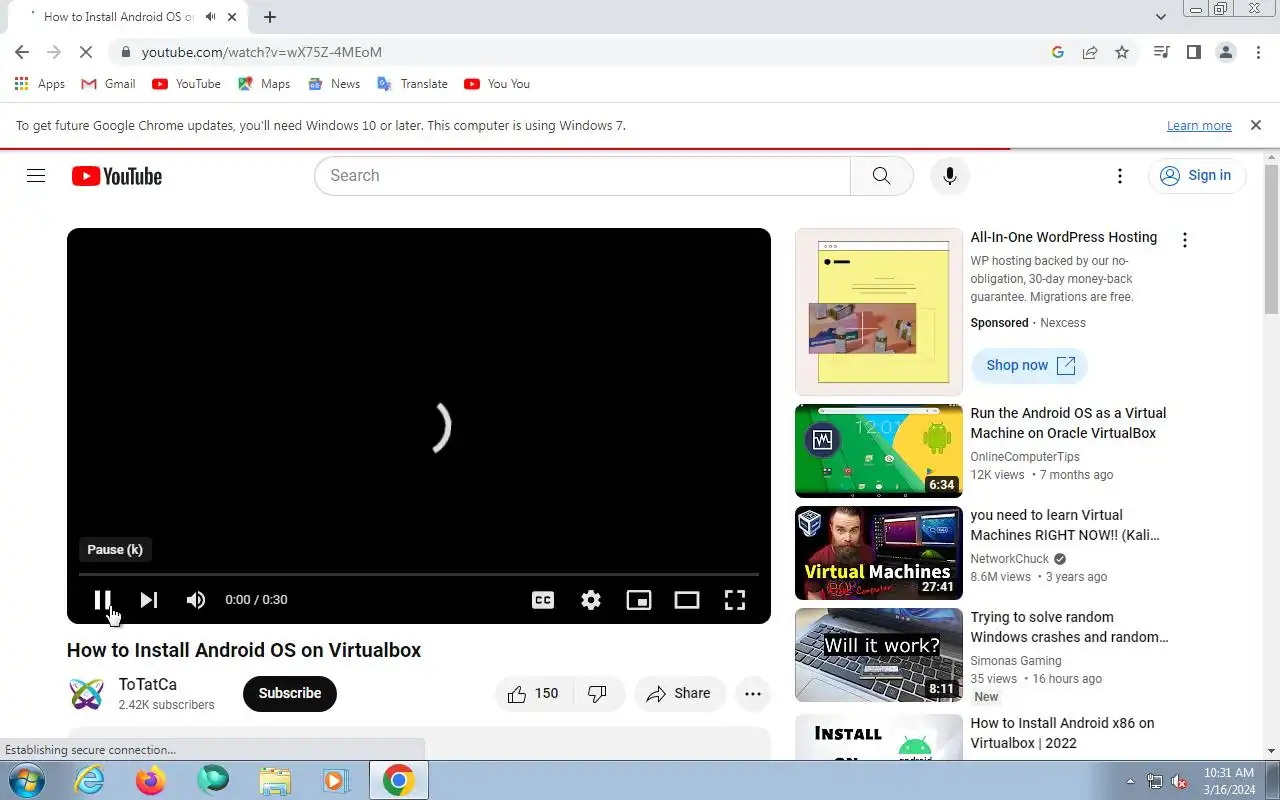Open the Apps bookmark
1280x800 pixels.
pos(40,84)
